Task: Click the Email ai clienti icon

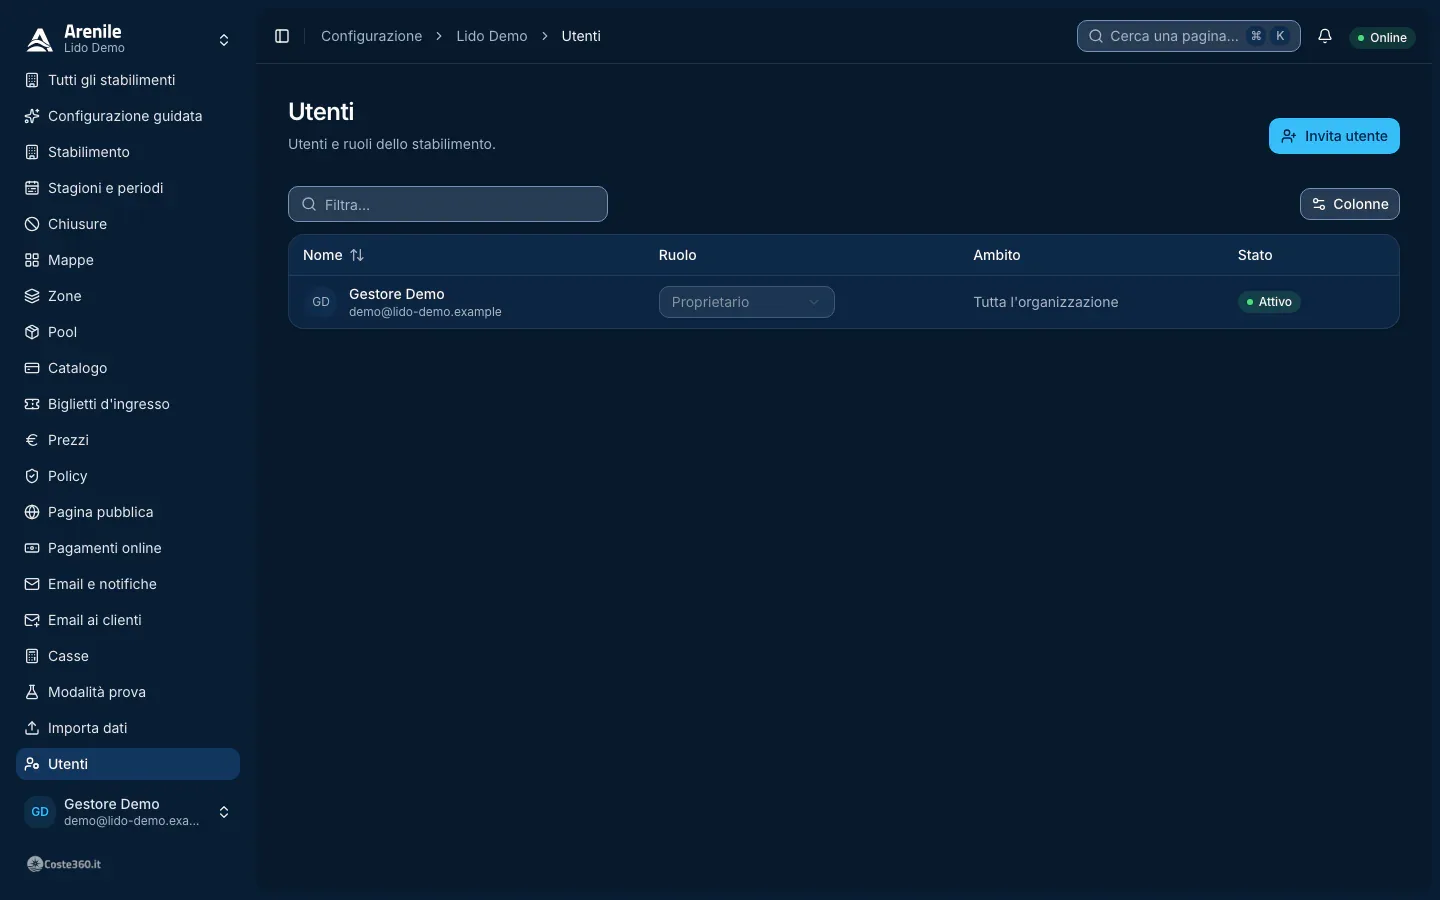Action: coord(32,620)
